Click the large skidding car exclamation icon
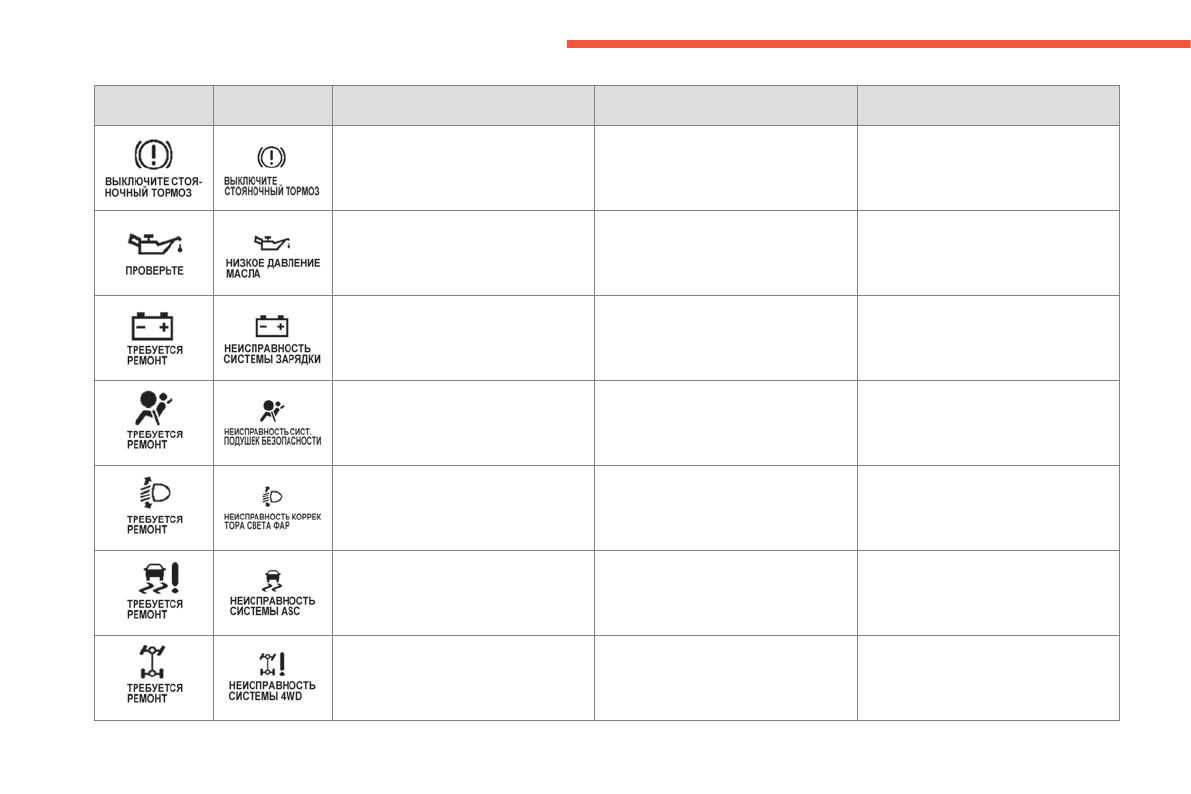 tap(155, 578)
